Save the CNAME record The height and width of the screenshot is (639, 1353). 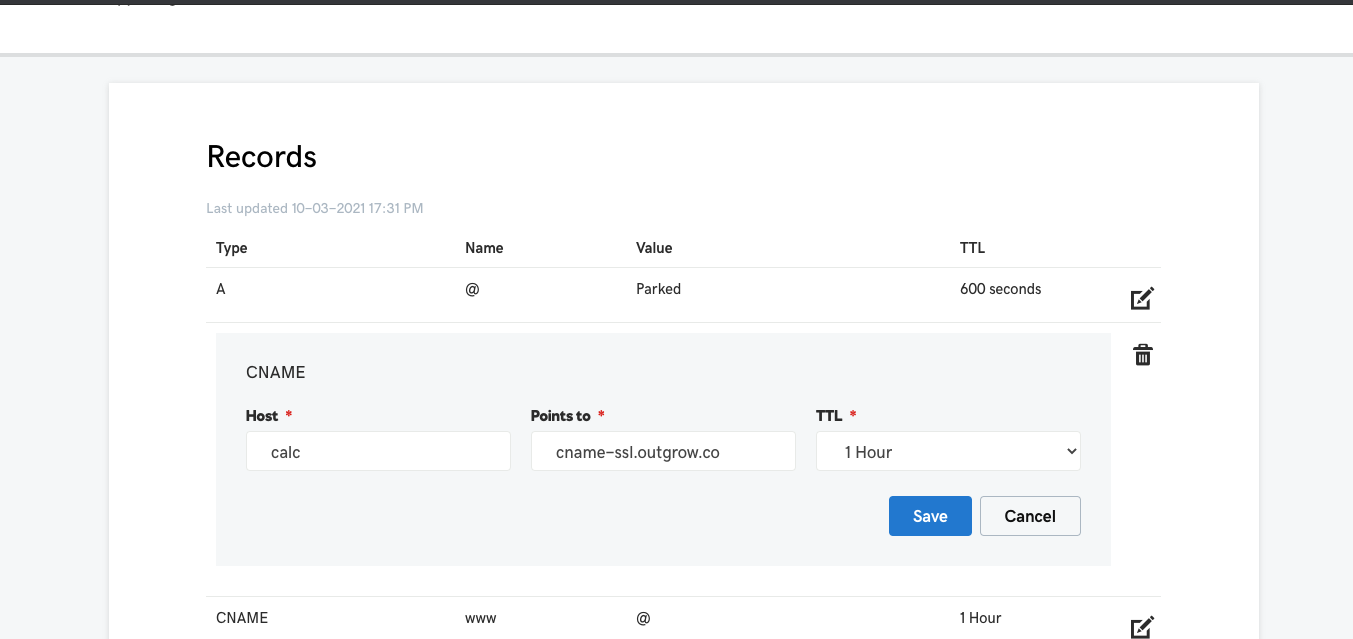pyautogui.click(x=930, y=516)
